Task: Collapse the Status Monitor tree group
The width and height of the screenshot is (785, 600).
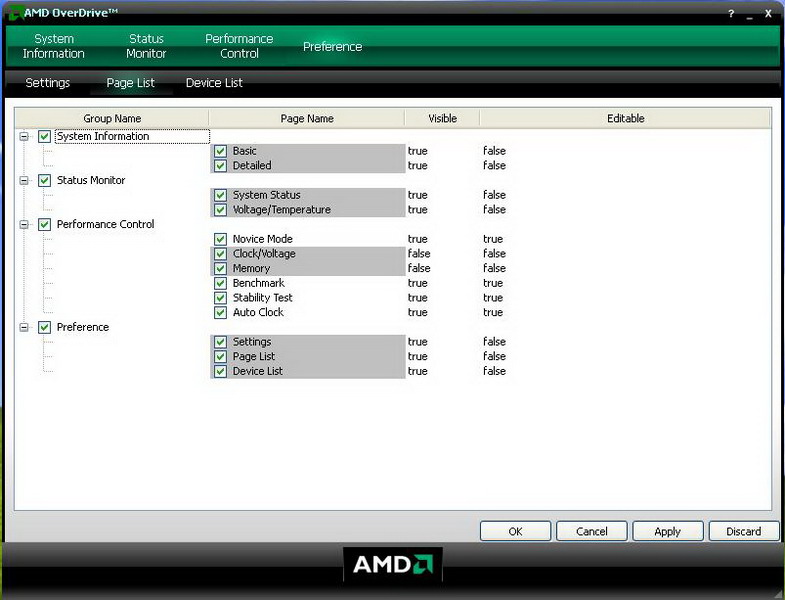Action: point(24,180)
